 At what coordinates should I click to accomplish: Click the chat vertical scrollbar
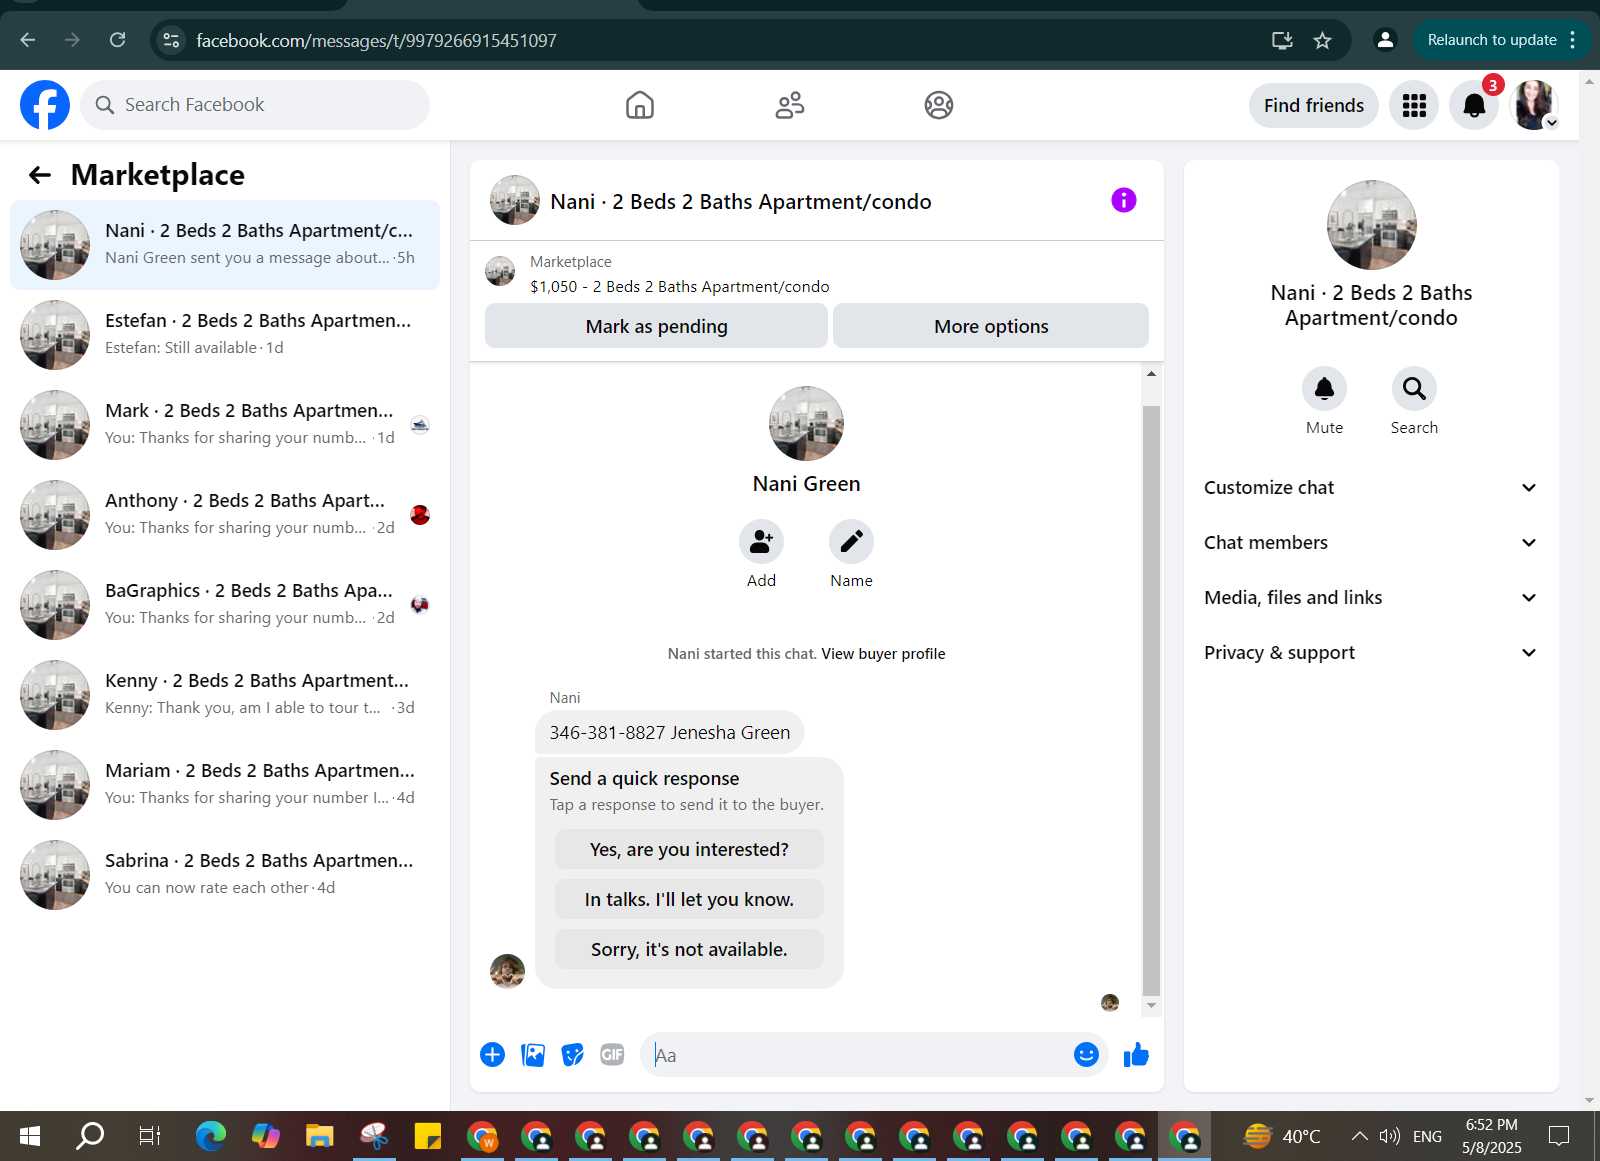(x=1151, y=700)
